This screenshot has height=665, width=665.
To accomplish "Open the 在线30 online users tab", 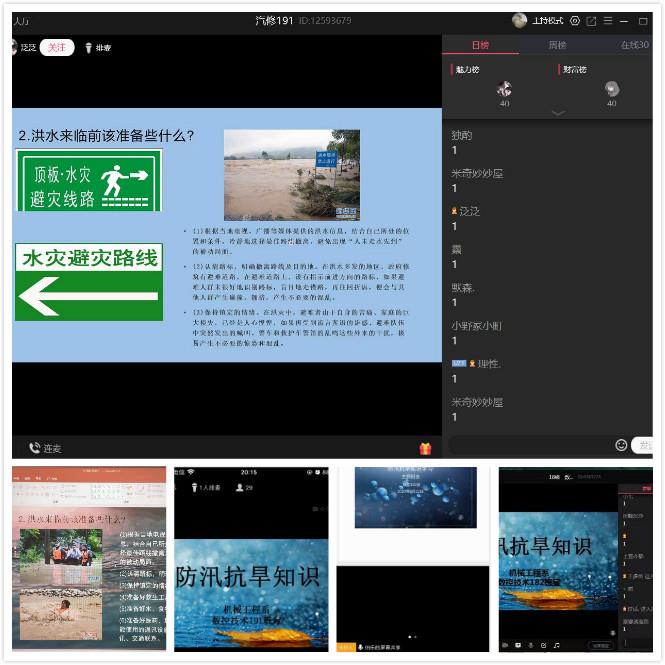I will point(634,45).
